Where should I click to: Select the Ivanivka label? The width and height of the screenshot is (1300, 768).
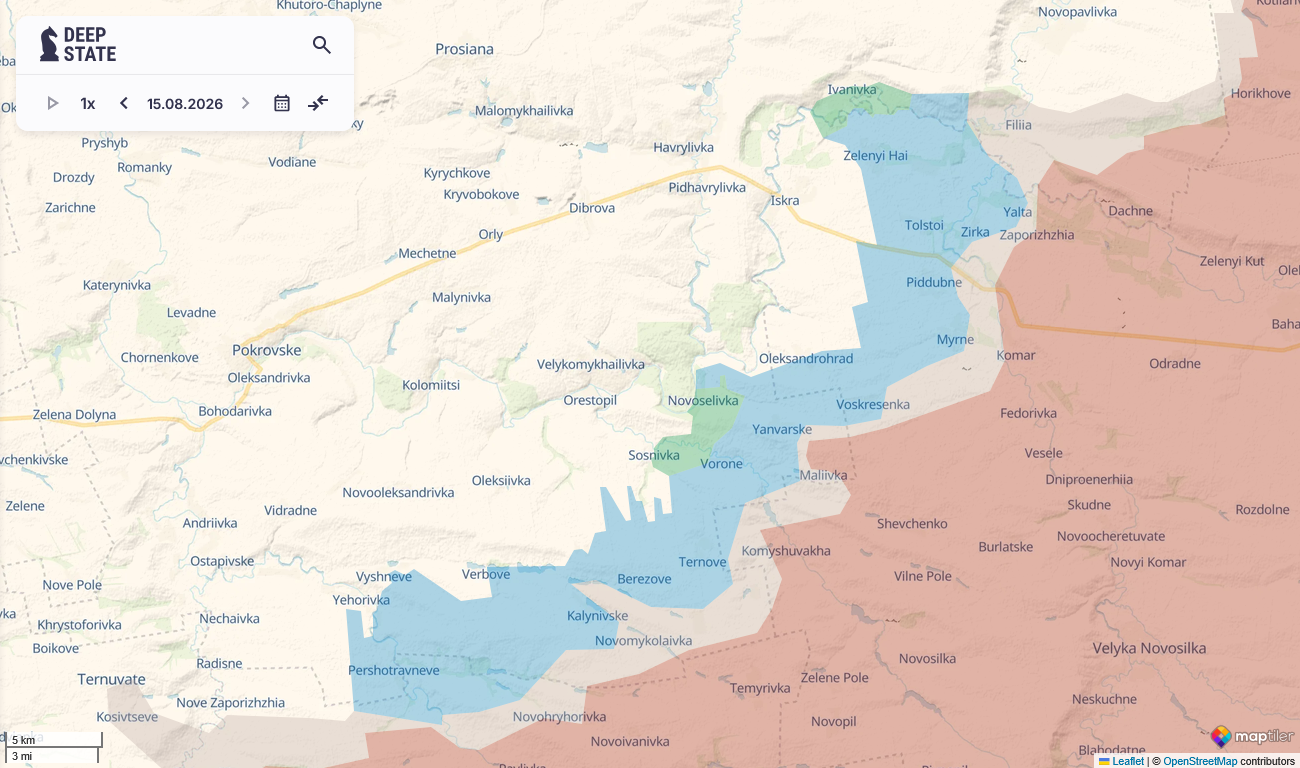[852, 90]
